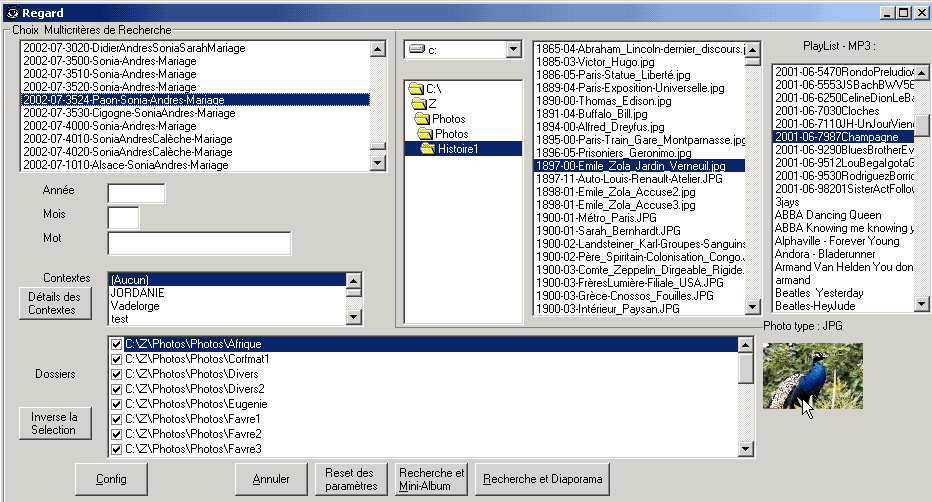This screenshot has width=932, height=502.
Task: Click the Config button
Action: click(111, 479)
